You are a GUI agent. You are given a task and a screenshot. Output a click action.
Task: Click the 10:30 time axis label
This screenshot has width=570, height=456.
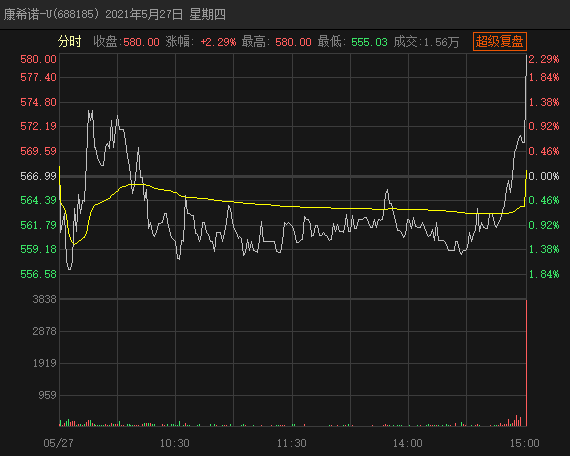pos(174,443)
